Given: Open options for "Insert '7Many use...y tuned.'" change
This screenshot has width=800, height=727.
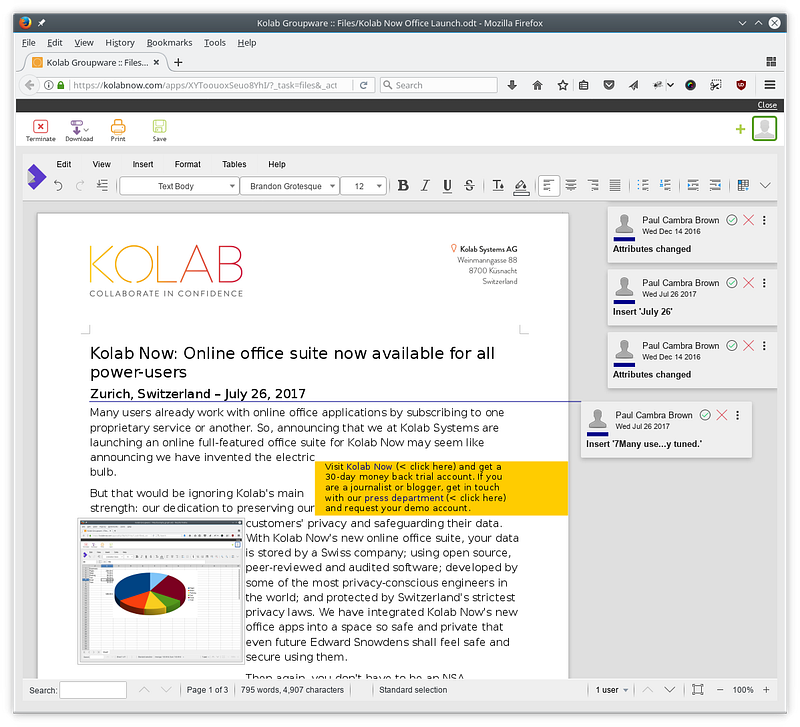Looking at the screenshot, I should click(x=738, y=415).
